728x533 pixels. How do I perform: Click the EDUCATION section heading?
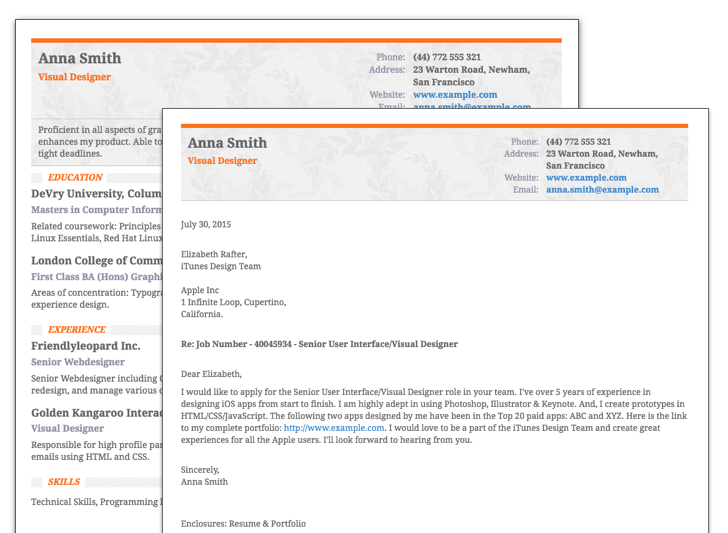pos(75,177)
